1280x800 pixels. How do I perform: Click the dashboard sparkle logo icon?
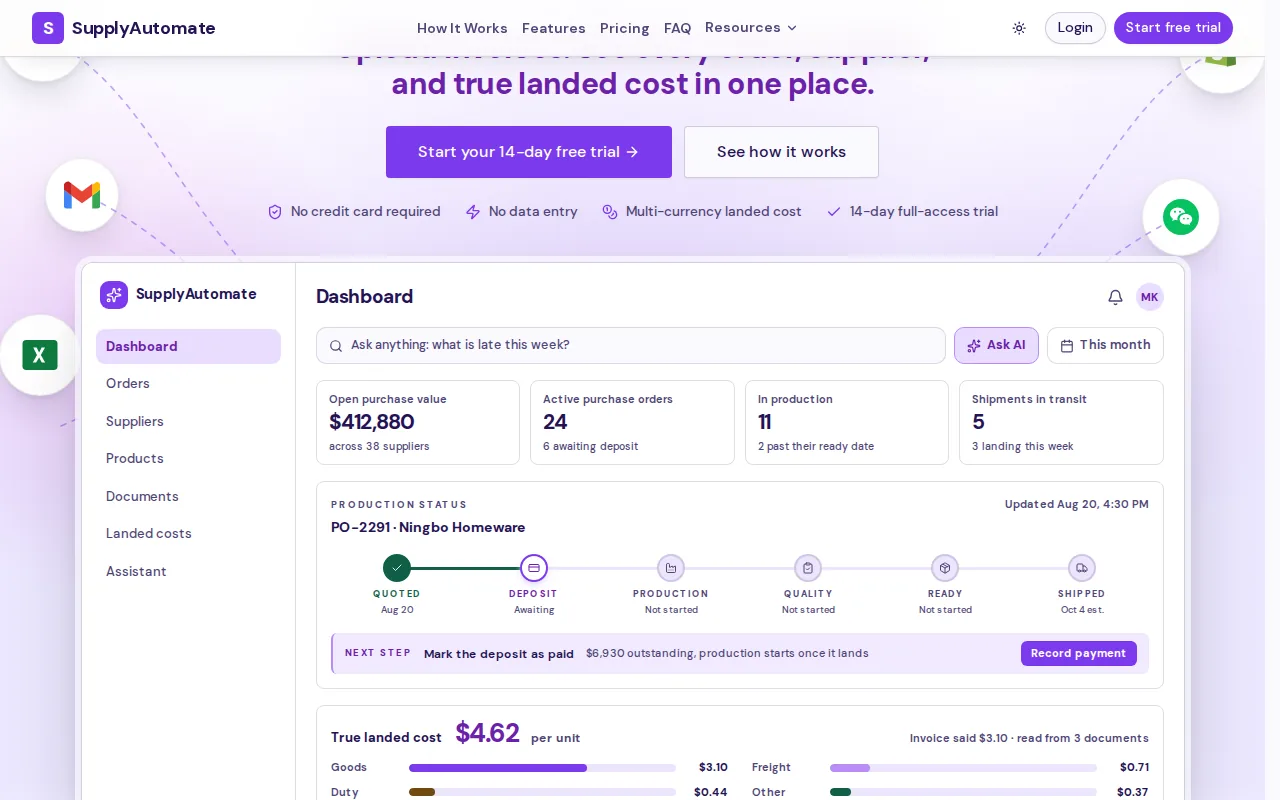pyautogui.click(x=114, y=295)
